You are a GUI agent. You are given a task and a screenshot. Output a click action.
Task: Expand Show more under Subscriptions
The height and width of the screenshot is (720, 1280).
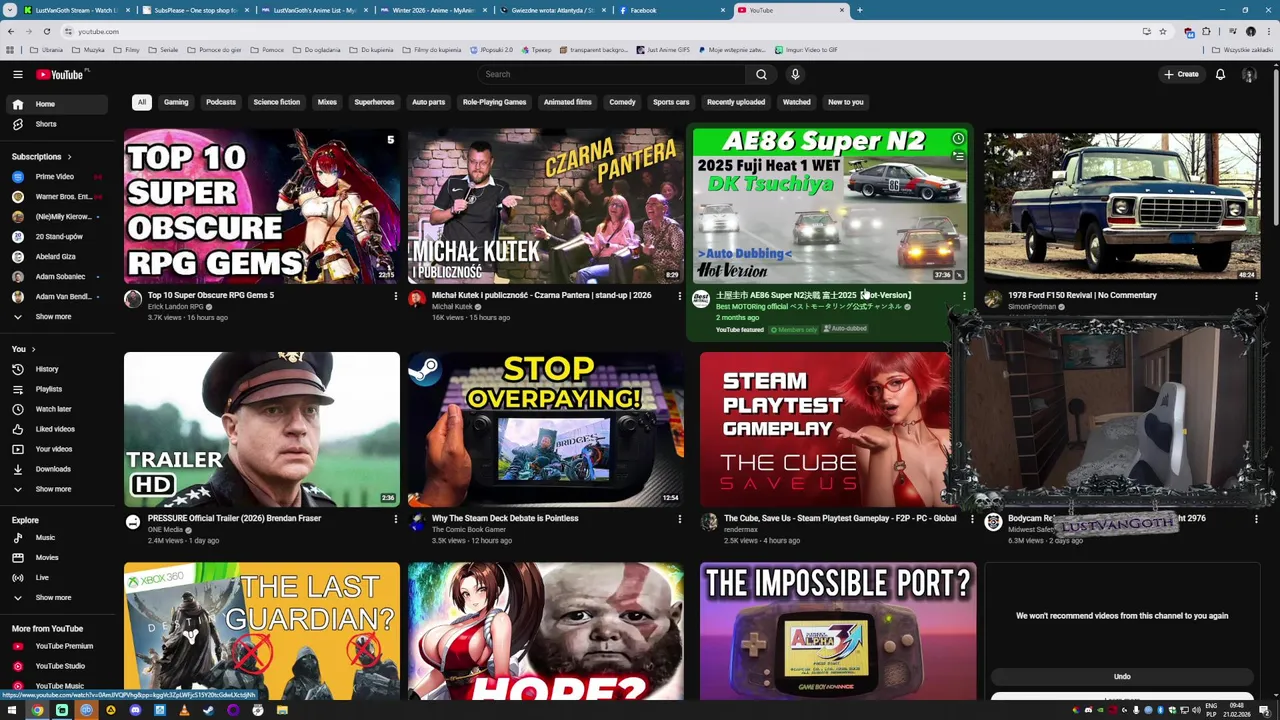56,317
